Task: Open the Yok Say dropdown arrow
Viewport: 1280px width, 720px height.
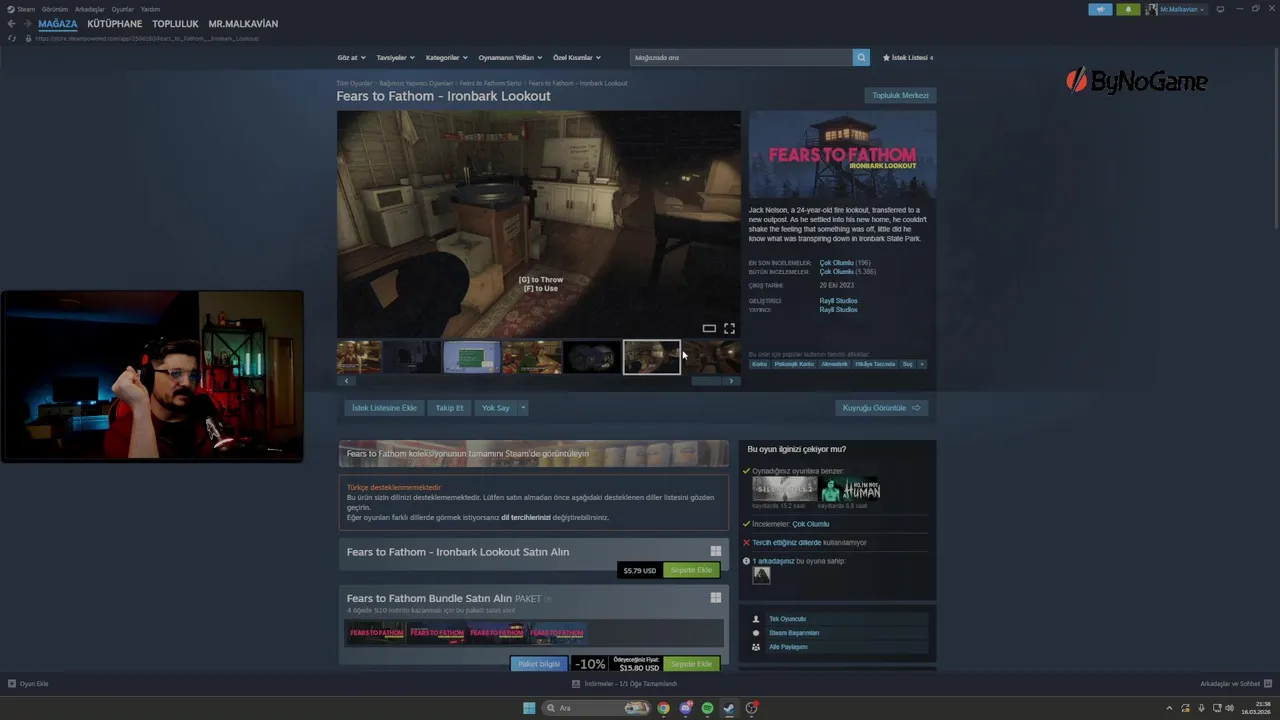Action: tap(522, 408)
